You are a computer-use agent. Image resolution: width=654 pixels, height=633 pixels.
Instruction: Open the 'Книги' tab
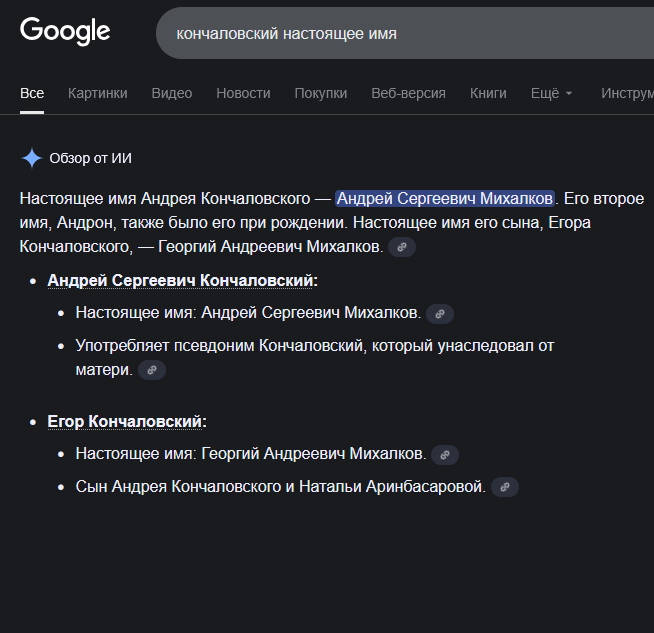pos(488,93)
